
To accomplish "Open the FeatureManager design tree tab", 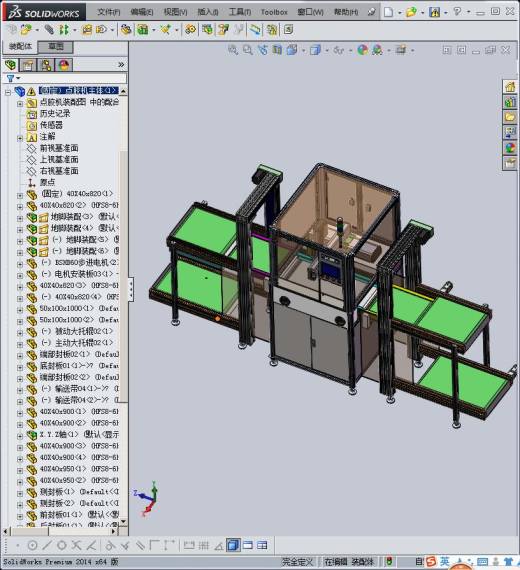I will [11, 65].
